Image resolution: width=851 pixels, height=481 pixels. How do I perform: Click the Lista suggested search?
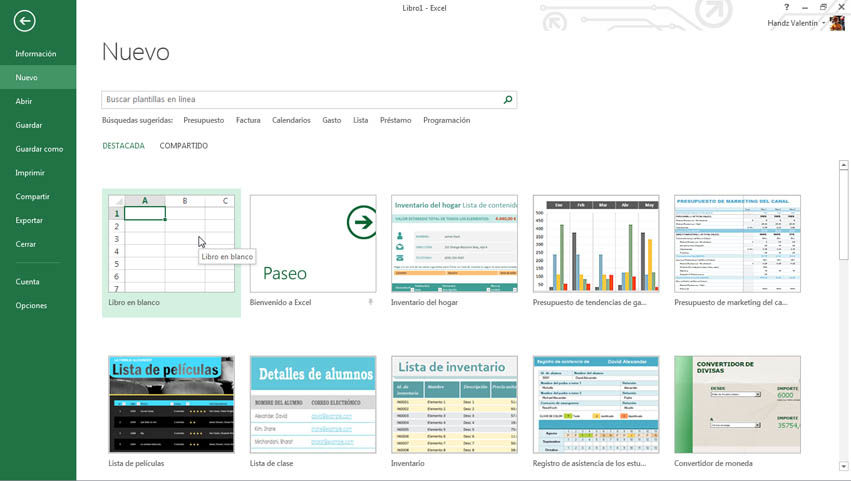(360, 121)
